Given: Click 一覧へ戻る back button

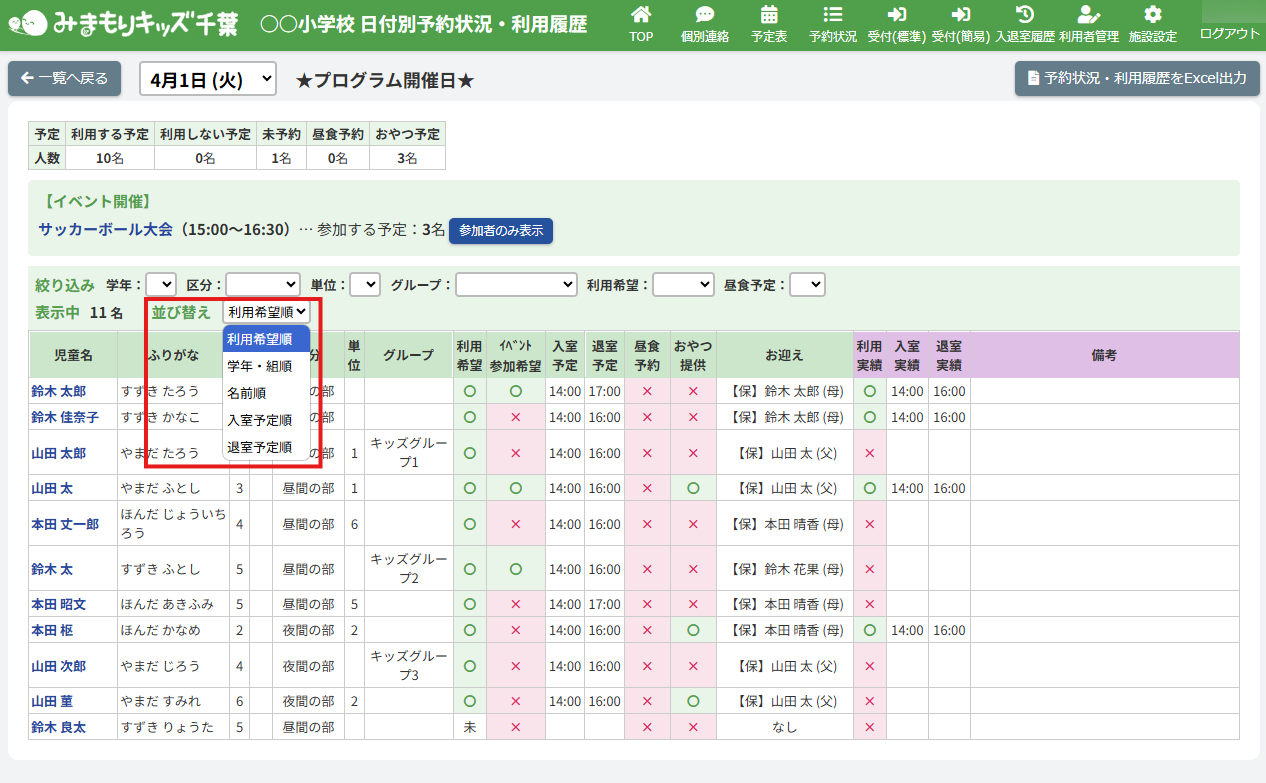Looking at the screenshot, I should [x=64, y=78].
